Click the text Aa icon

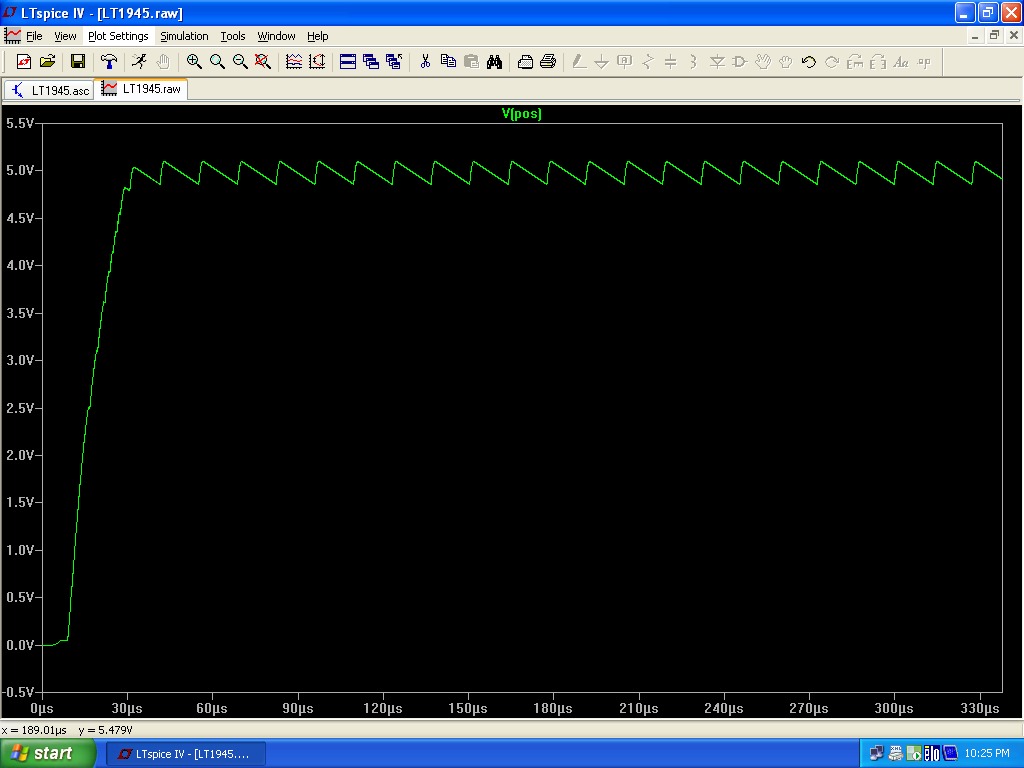pyautogui.click(x=901, y=61)
